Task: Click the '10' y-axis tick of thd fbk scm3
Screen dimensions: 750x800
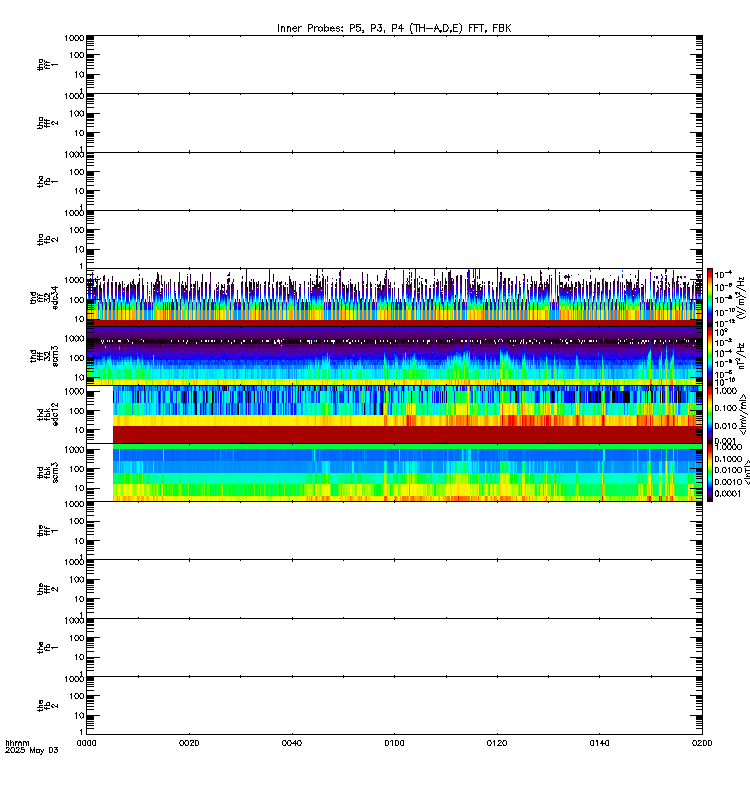Action: [79, 489]
